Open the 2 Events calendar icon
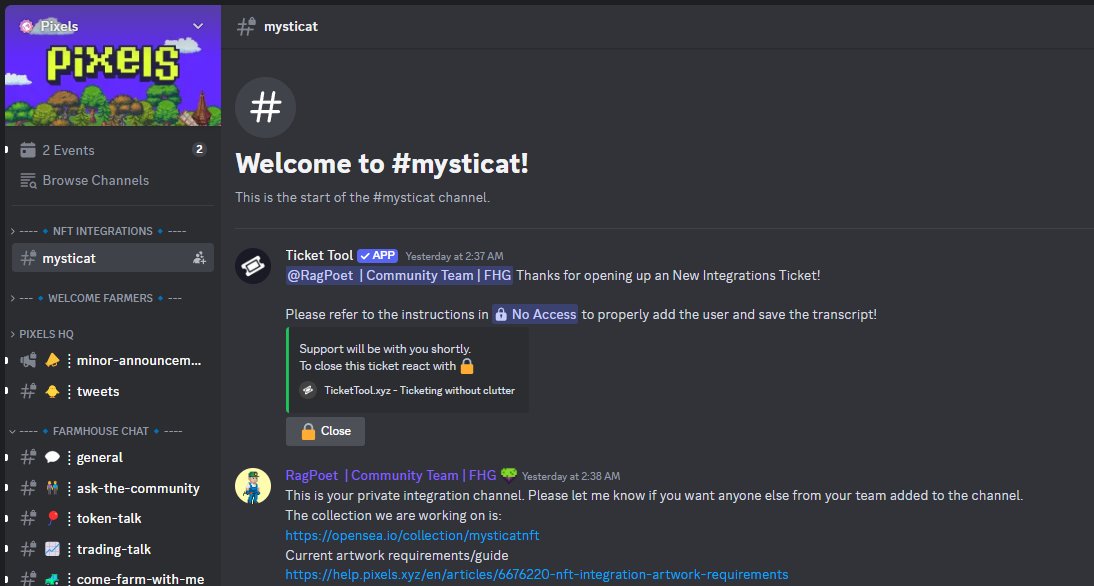This screenshot has height=586, width=1094. [x=28, y=150]
